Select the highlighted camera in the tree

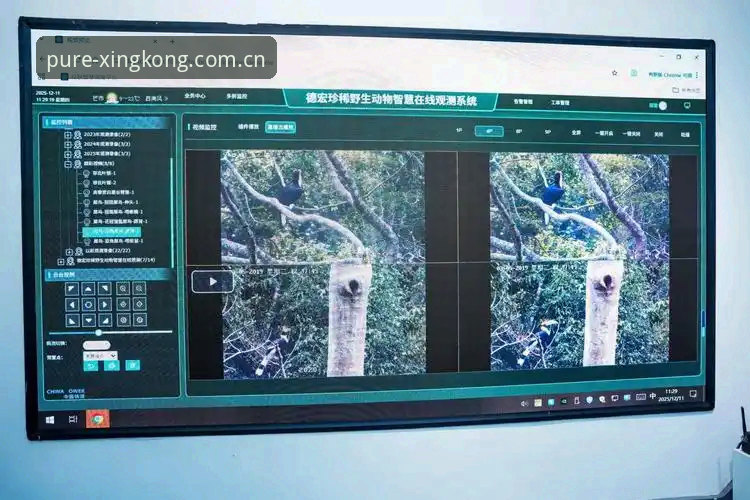[x=112, y=232]
